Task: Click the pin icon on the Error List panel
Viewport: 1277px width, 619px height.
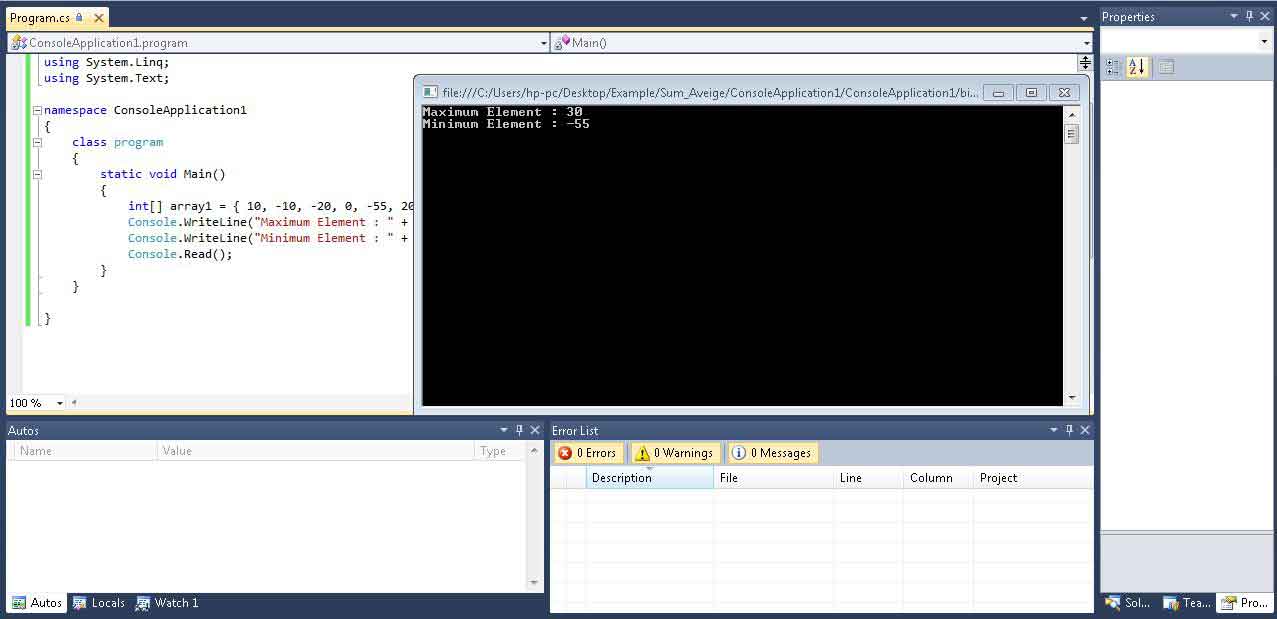Action: click(1069, 430)
